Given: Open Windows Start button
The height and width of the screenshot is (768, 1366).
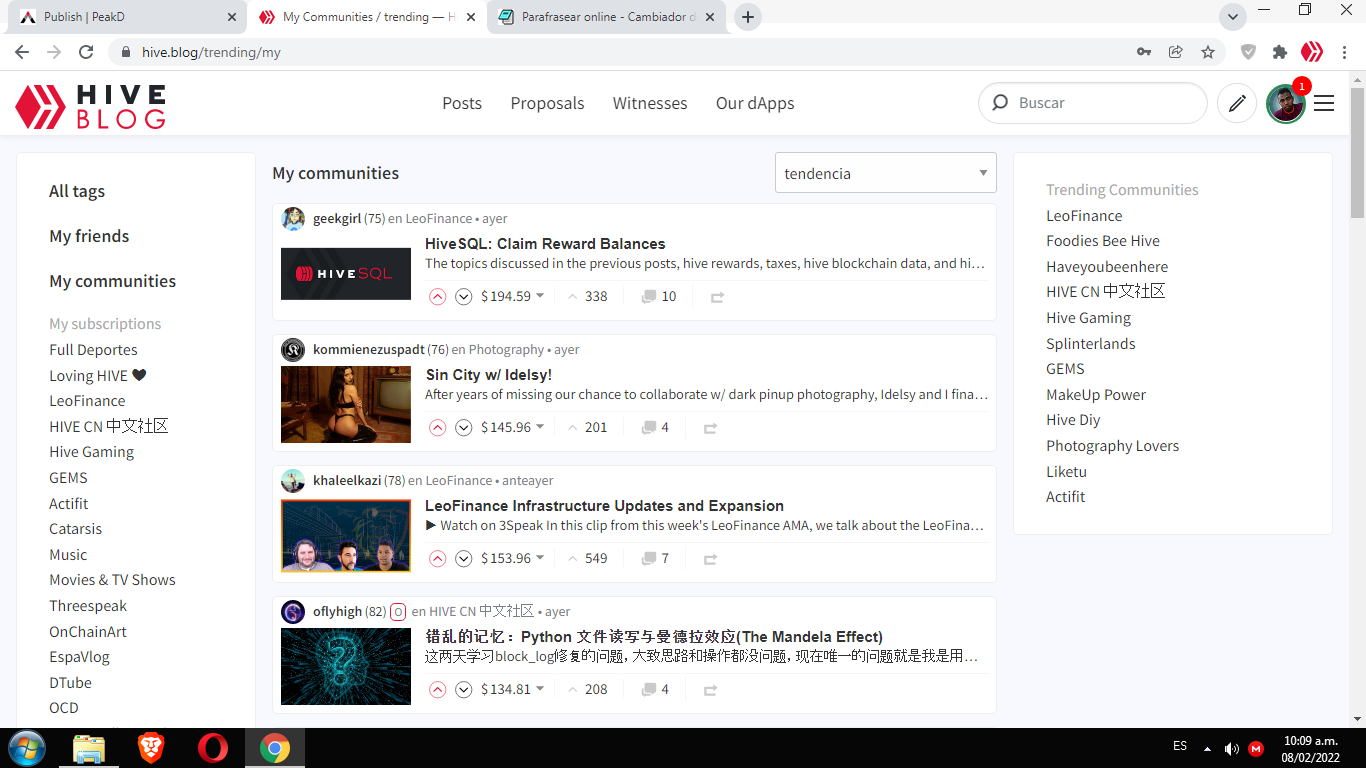Looking at the screenshot, I should point(27,748).
